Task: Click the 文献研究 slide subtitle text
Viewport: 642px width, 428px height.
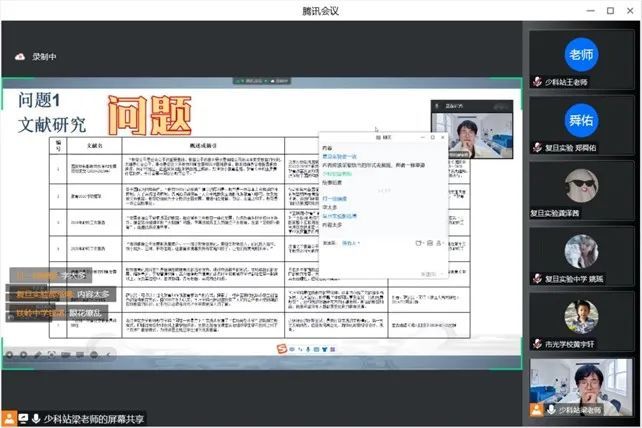Action: click(x=52, y=125)
